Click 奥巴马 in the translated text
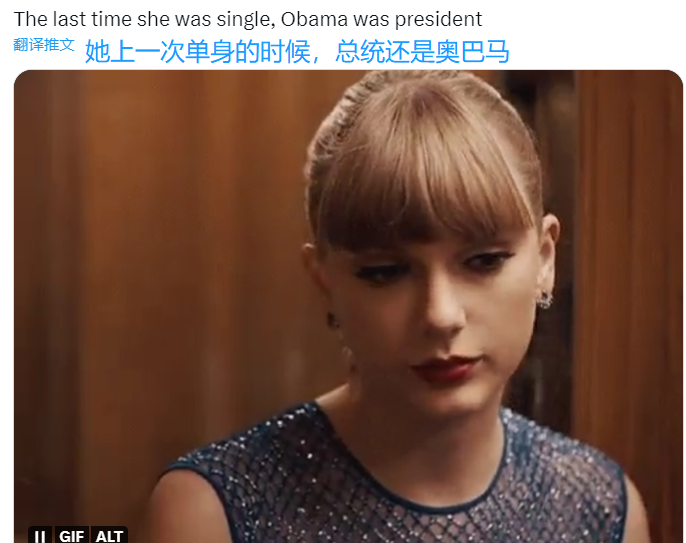Screen dimensions: 686x543 [x=472, y=51]
